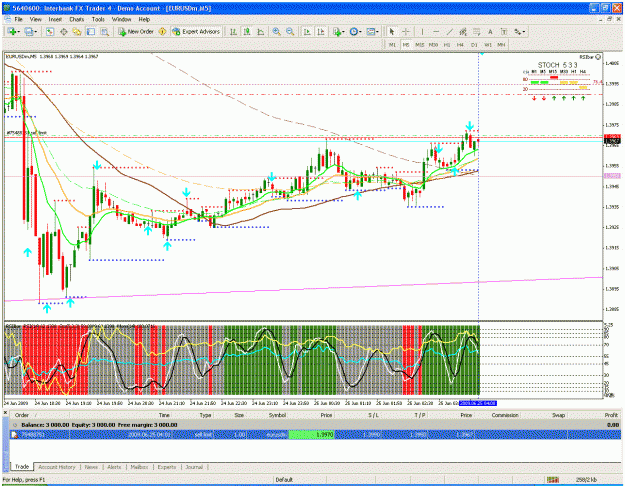Open the Window menu
This screenshot has width=625, height=486.
pyautogui.click(x=121, y=19)
